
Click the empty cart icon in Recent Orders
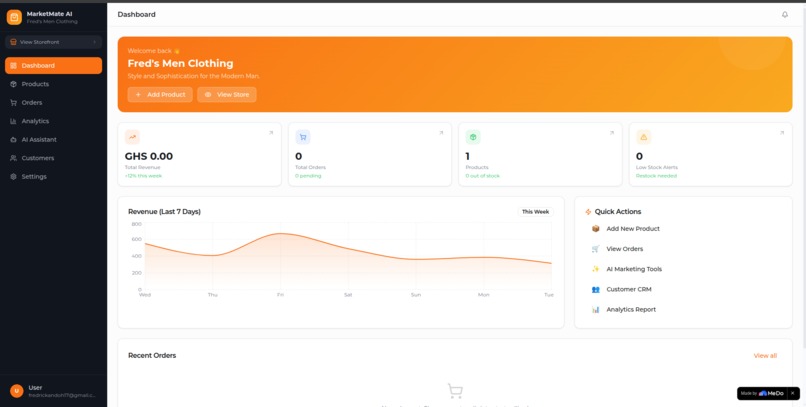pos(455,391)
